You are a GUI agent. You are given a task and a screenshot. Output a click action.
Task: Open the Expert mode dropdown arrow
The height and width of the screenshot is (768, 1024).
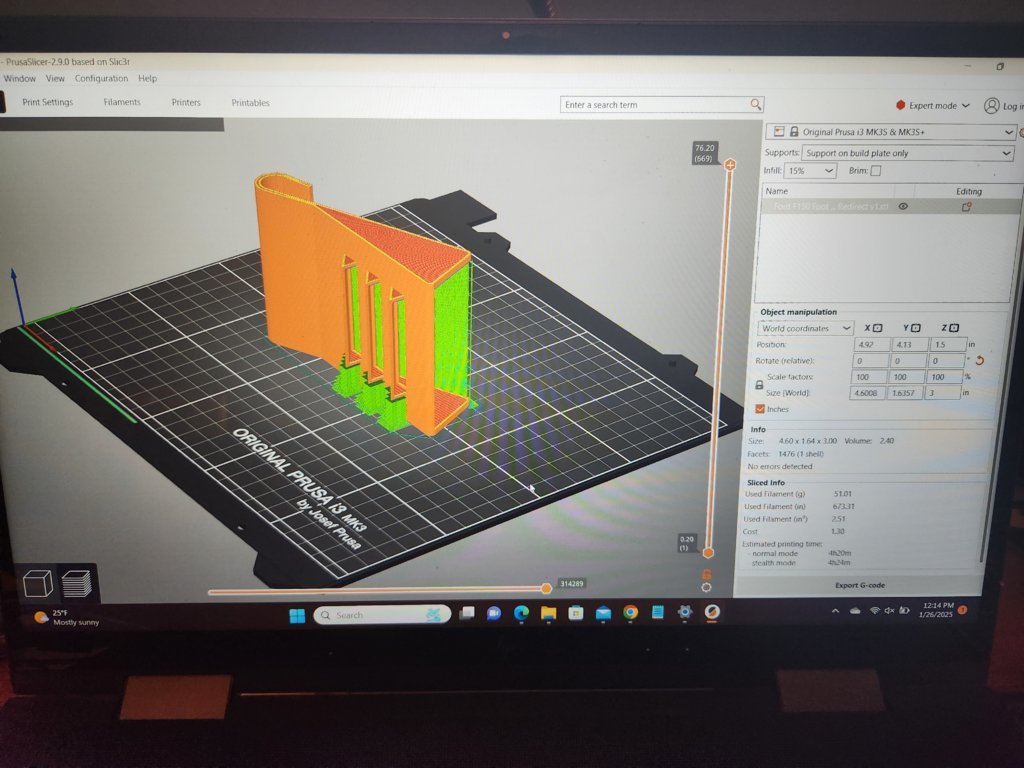pos(966,105)
